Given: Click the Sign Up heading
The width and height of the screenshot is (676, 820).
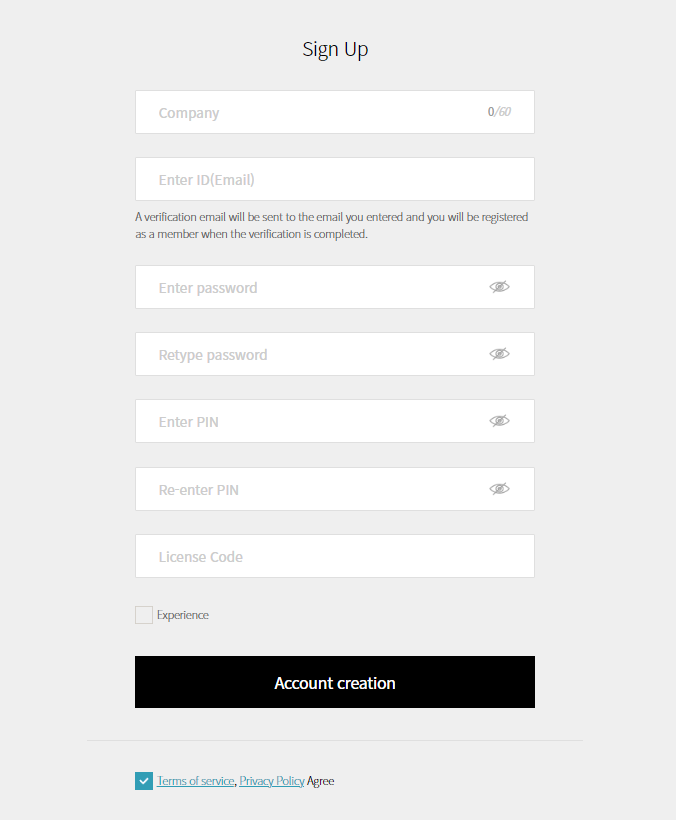Looking at the screenshot, I should [x=335, y=49].
